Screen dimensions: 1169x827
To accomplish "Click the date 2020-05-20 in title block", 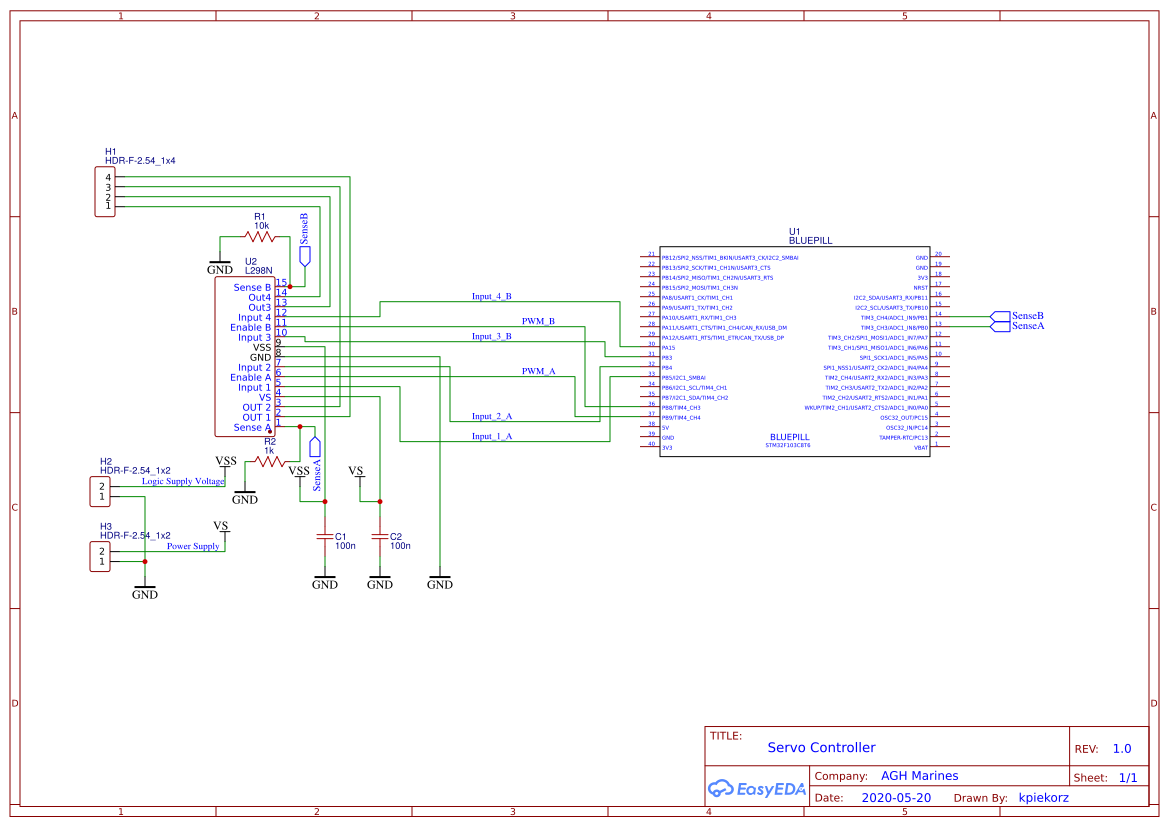I will coord(894,797).
